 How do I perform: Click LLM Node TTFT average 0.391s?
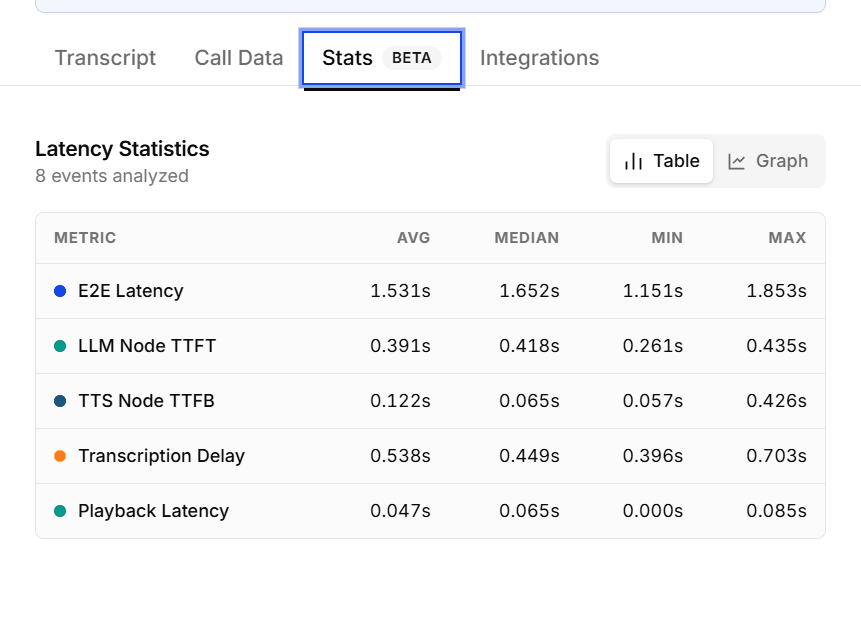tap(400, 346)
